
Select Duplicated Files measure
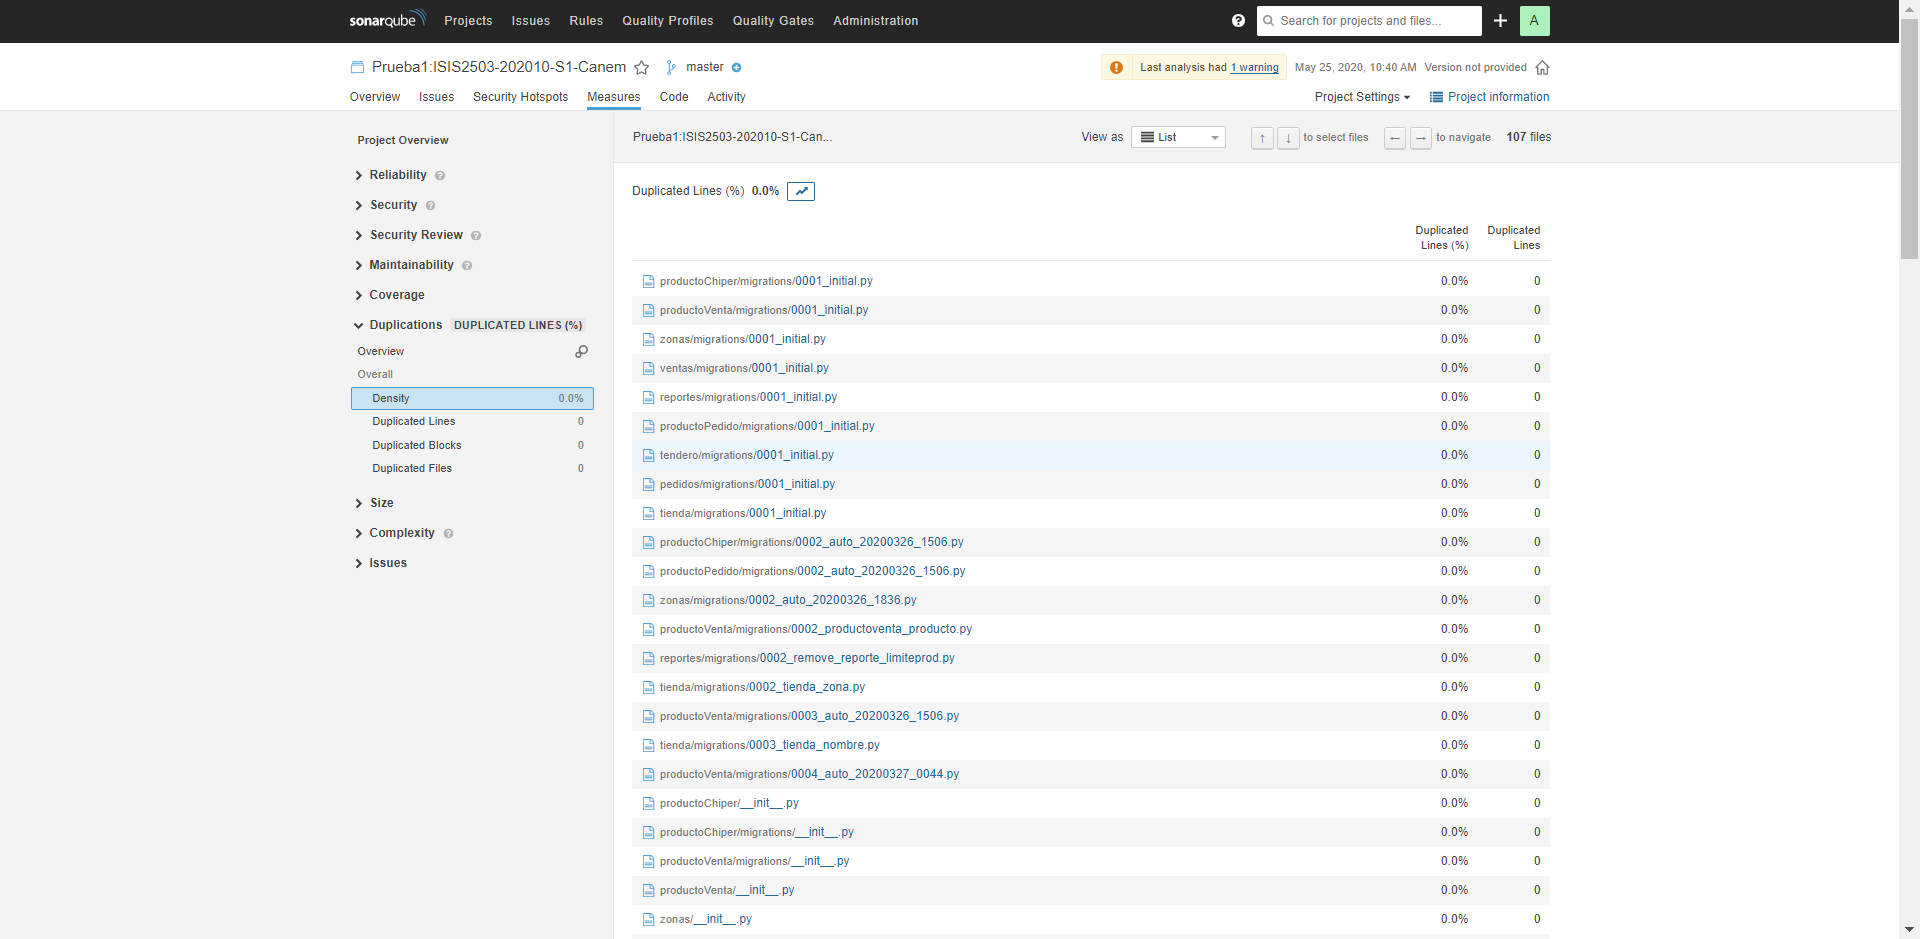tap(472, 468)
